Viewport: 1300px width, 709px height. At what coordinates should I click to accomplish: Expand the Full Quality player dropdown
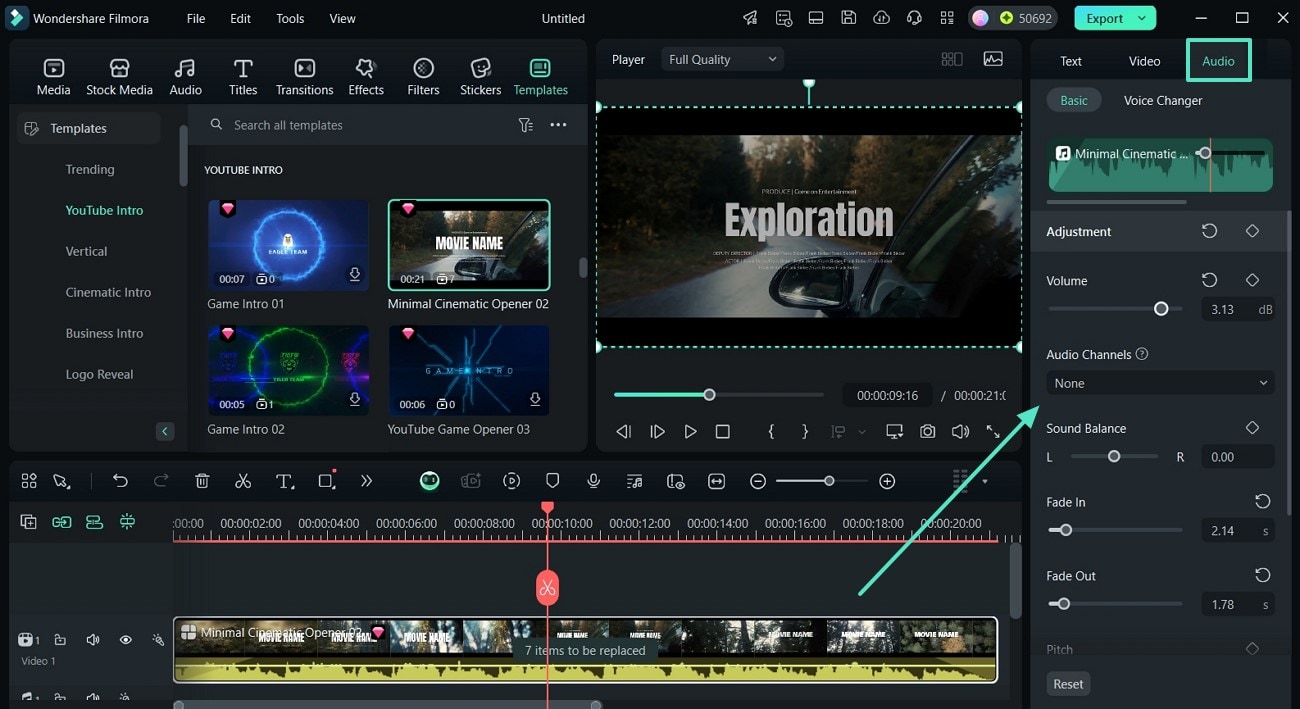pos(722,60)
